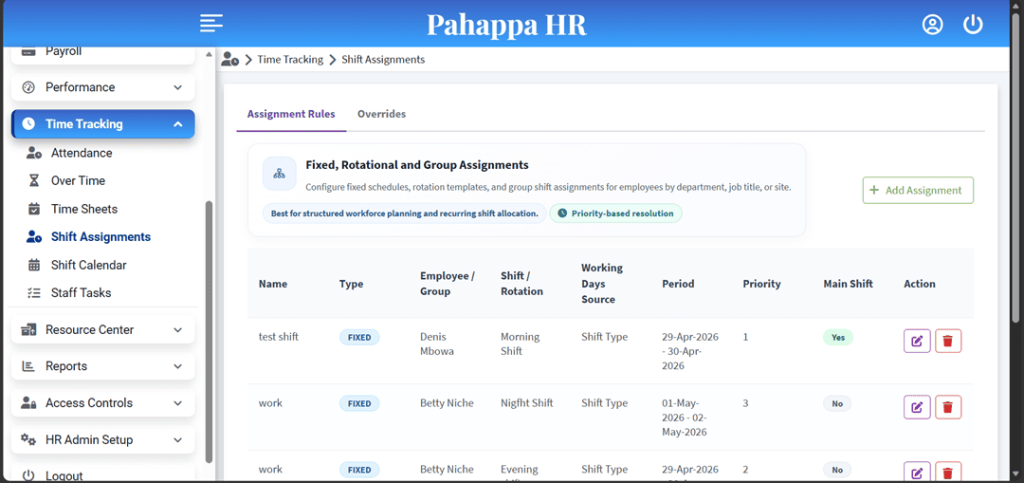Open Shift Calendar from sidebar
This screenshot has width=1024, height=483.
89,265
